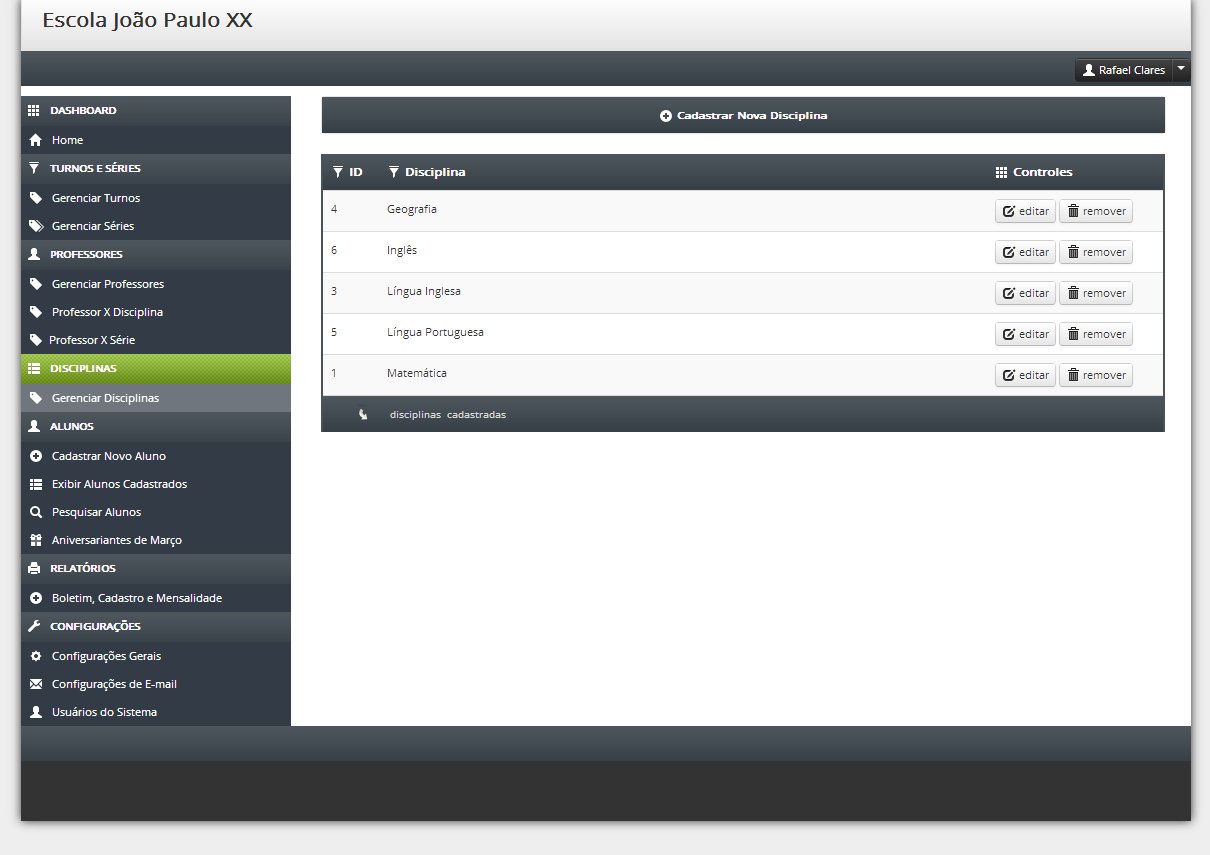Click the Escola João Paulo XX title
The width and height of the screenshot is (1210, 855).
click(x=147, y=20)
